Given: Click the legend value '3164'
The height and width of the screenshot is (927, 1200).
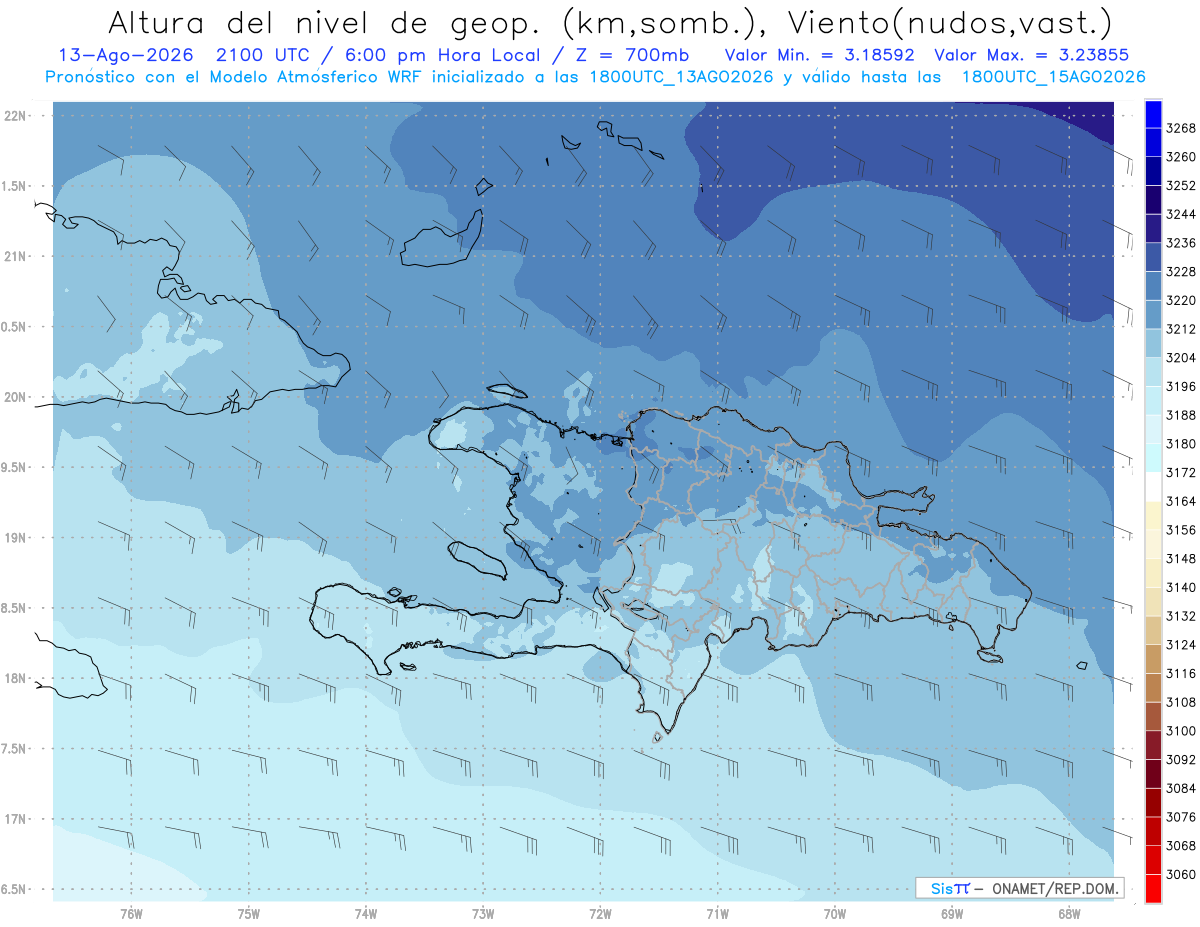Looking at the screenshot, I should tap(1180, 501).
